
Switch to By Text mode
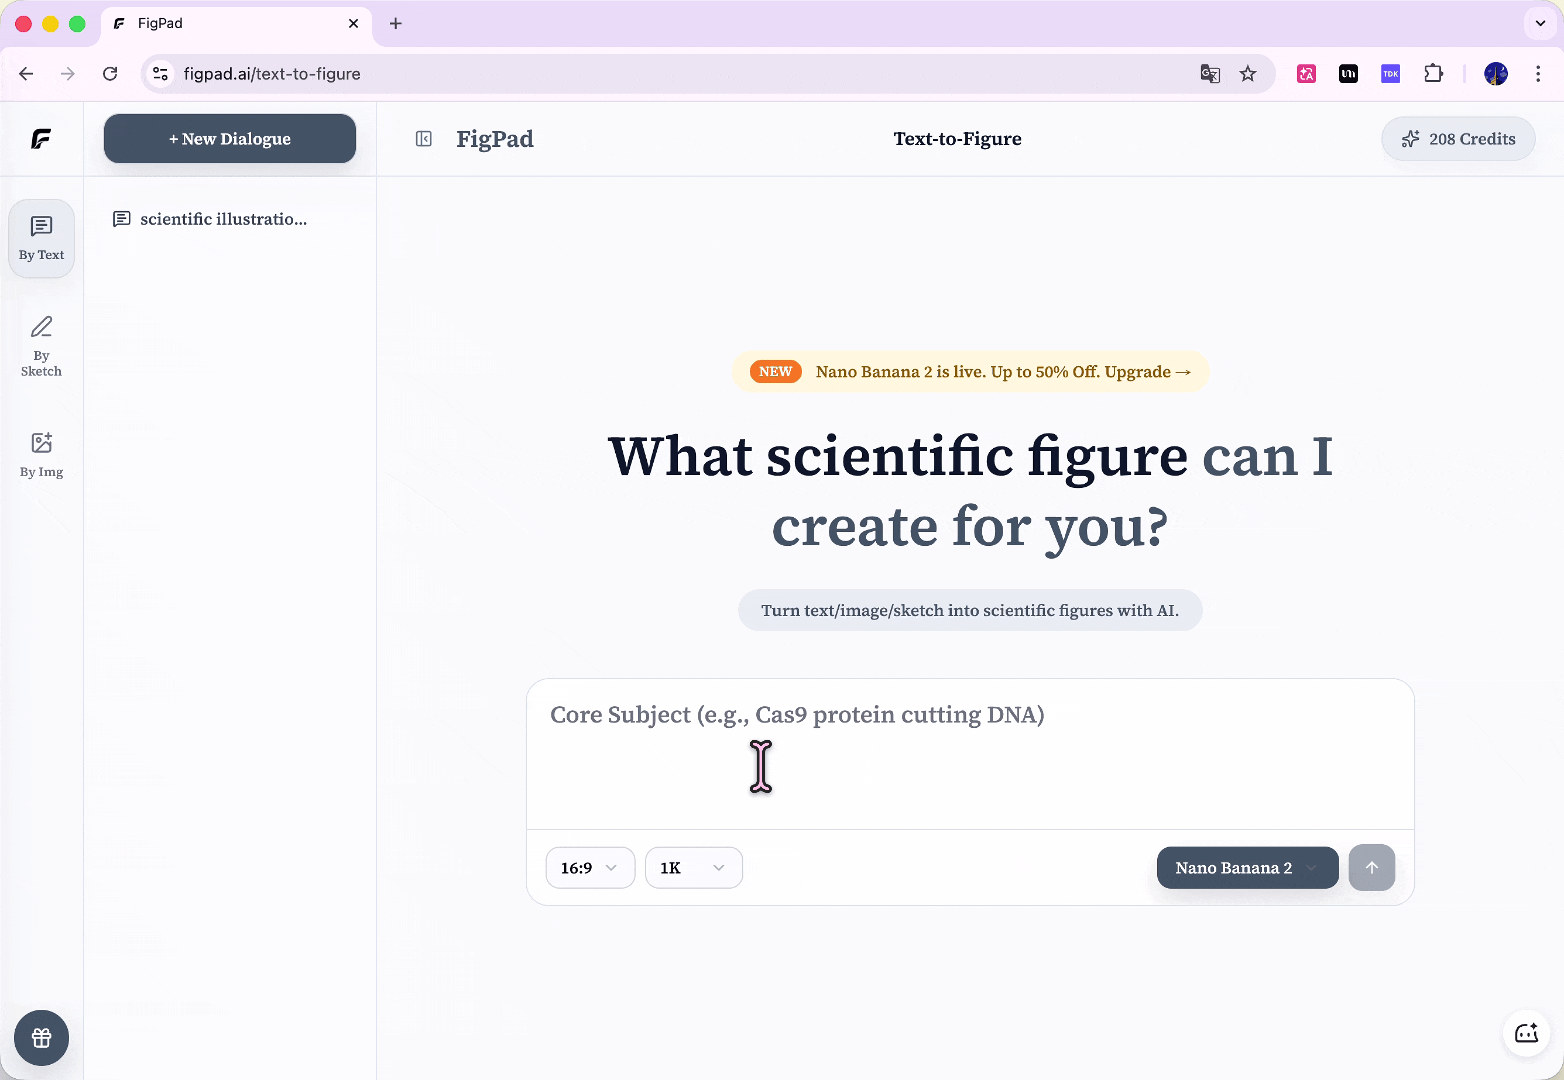pos(41,239)
